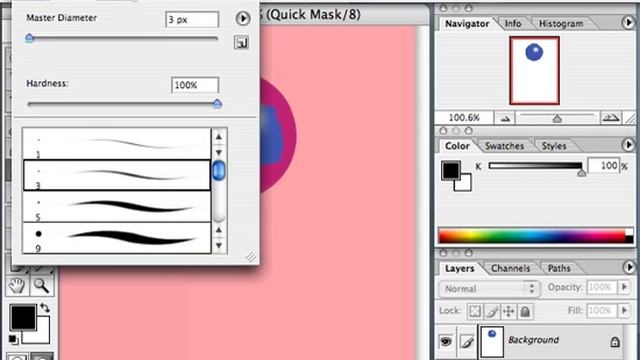Pick a color from the spectrum ramp
This screenshot has width=640, height=360.
[535, 236]
